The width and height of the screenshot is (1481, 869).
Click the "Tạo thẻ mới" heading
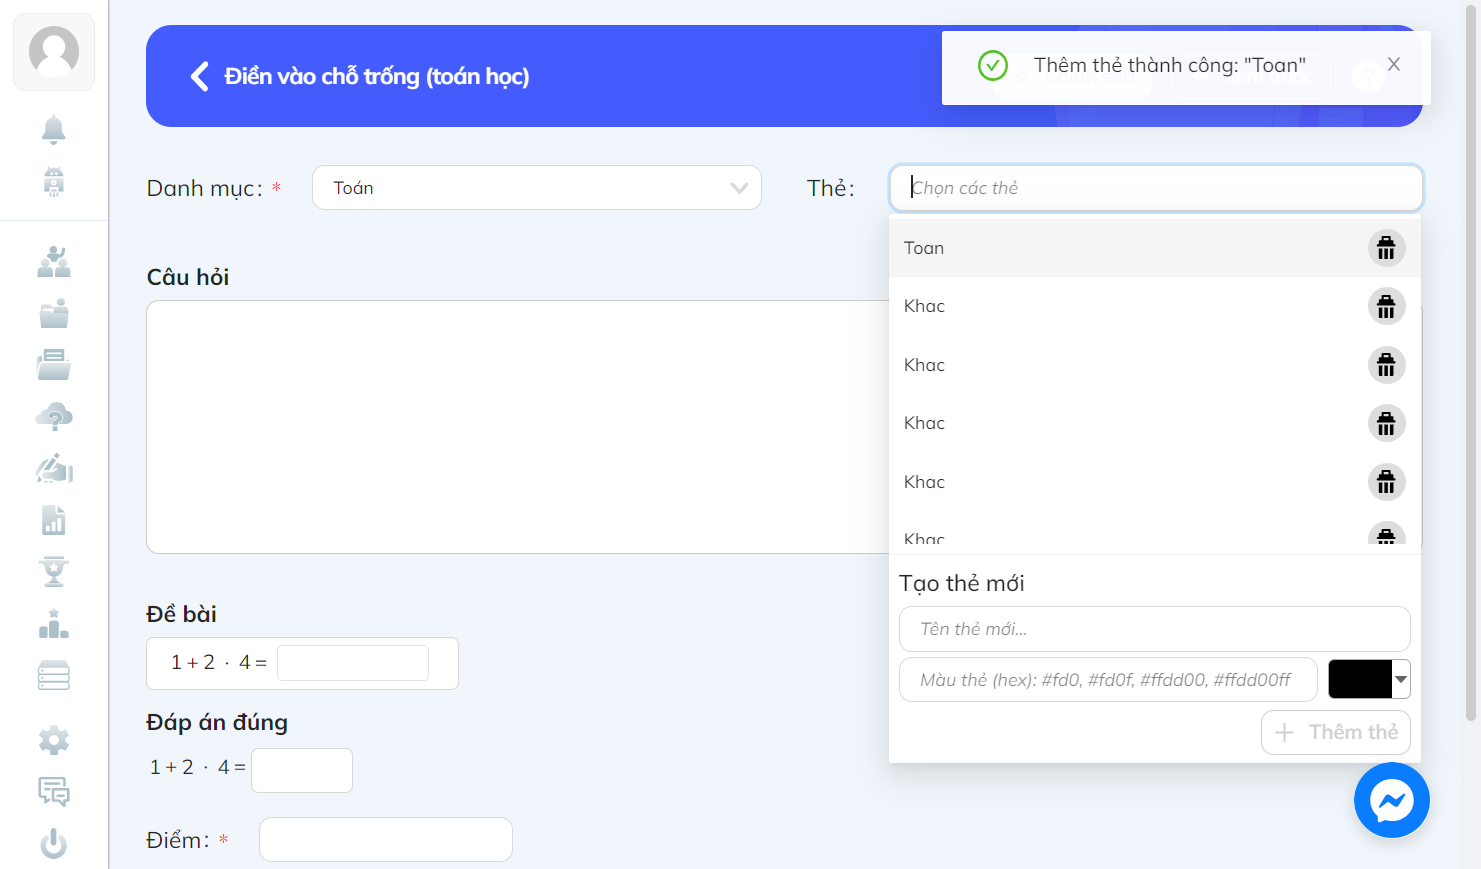point(962,583)
